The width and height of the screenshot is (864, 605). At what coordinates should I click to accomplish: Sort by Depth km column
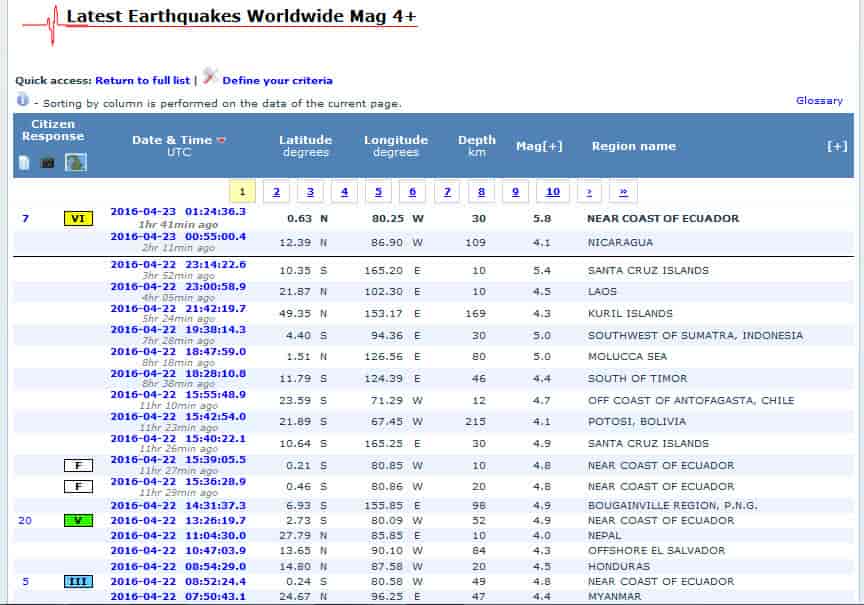coord(477,145)
